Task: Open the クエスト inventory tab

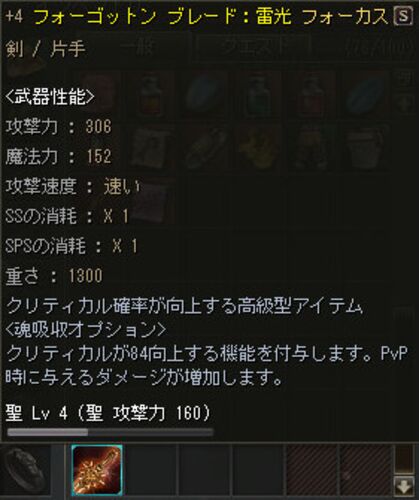Action: (253, 49)
